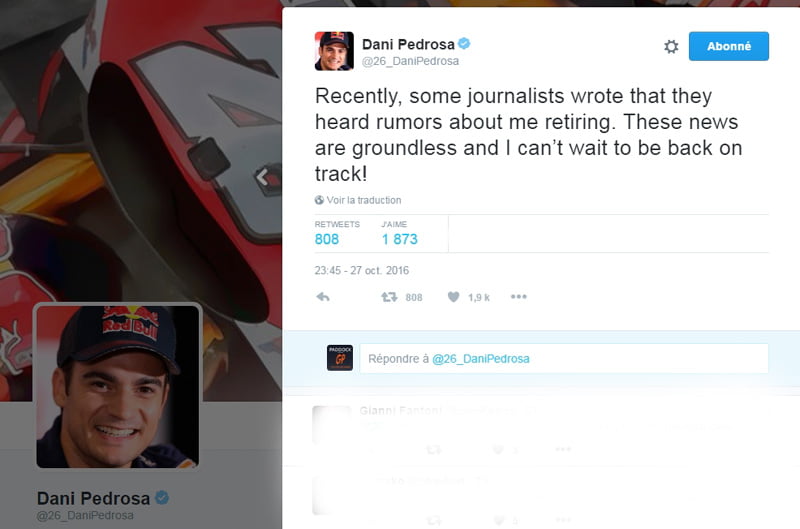Open the tweet timestamp 23:45 - 27 oct. 2016

pyautogui.click(x=361, y=270)
